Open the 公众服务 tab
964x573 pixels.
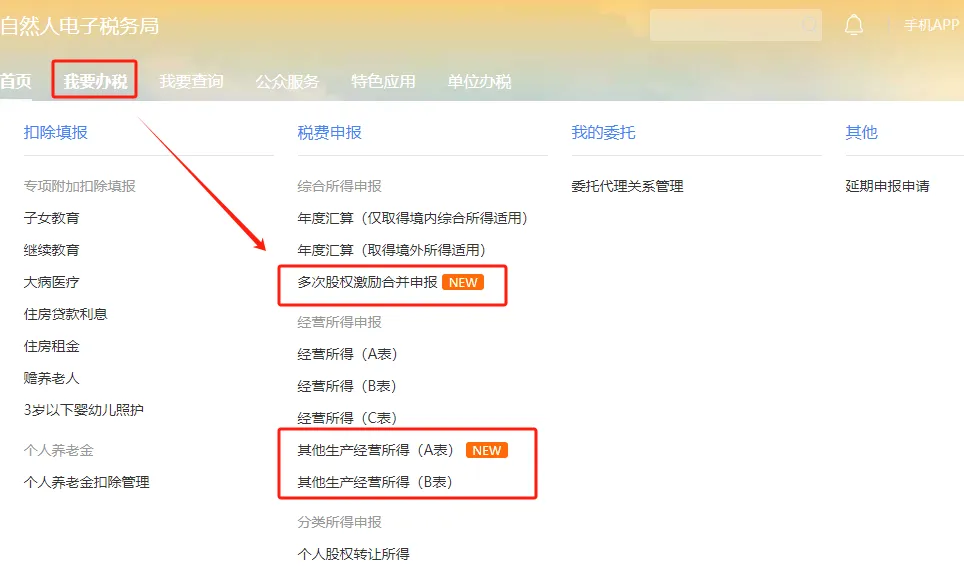pos(287,81)
